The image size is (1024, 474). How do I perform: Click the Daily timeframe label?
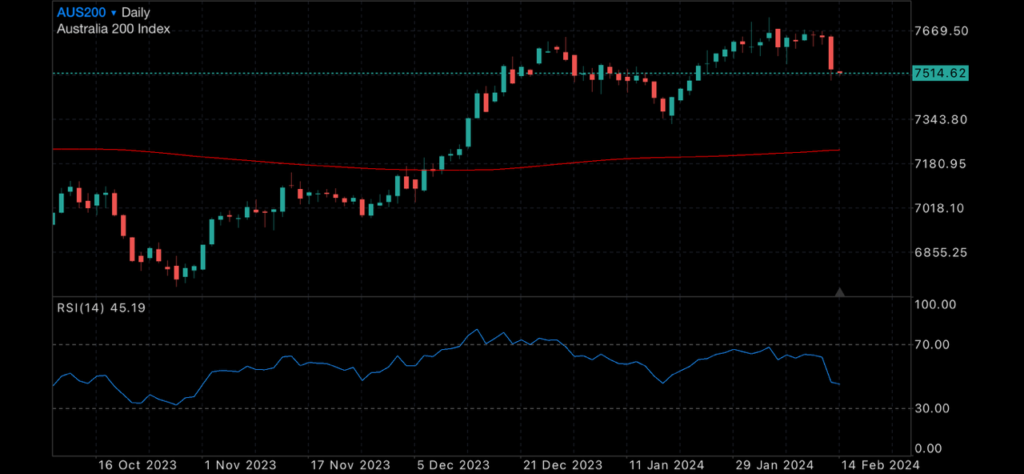click(135, 12)
